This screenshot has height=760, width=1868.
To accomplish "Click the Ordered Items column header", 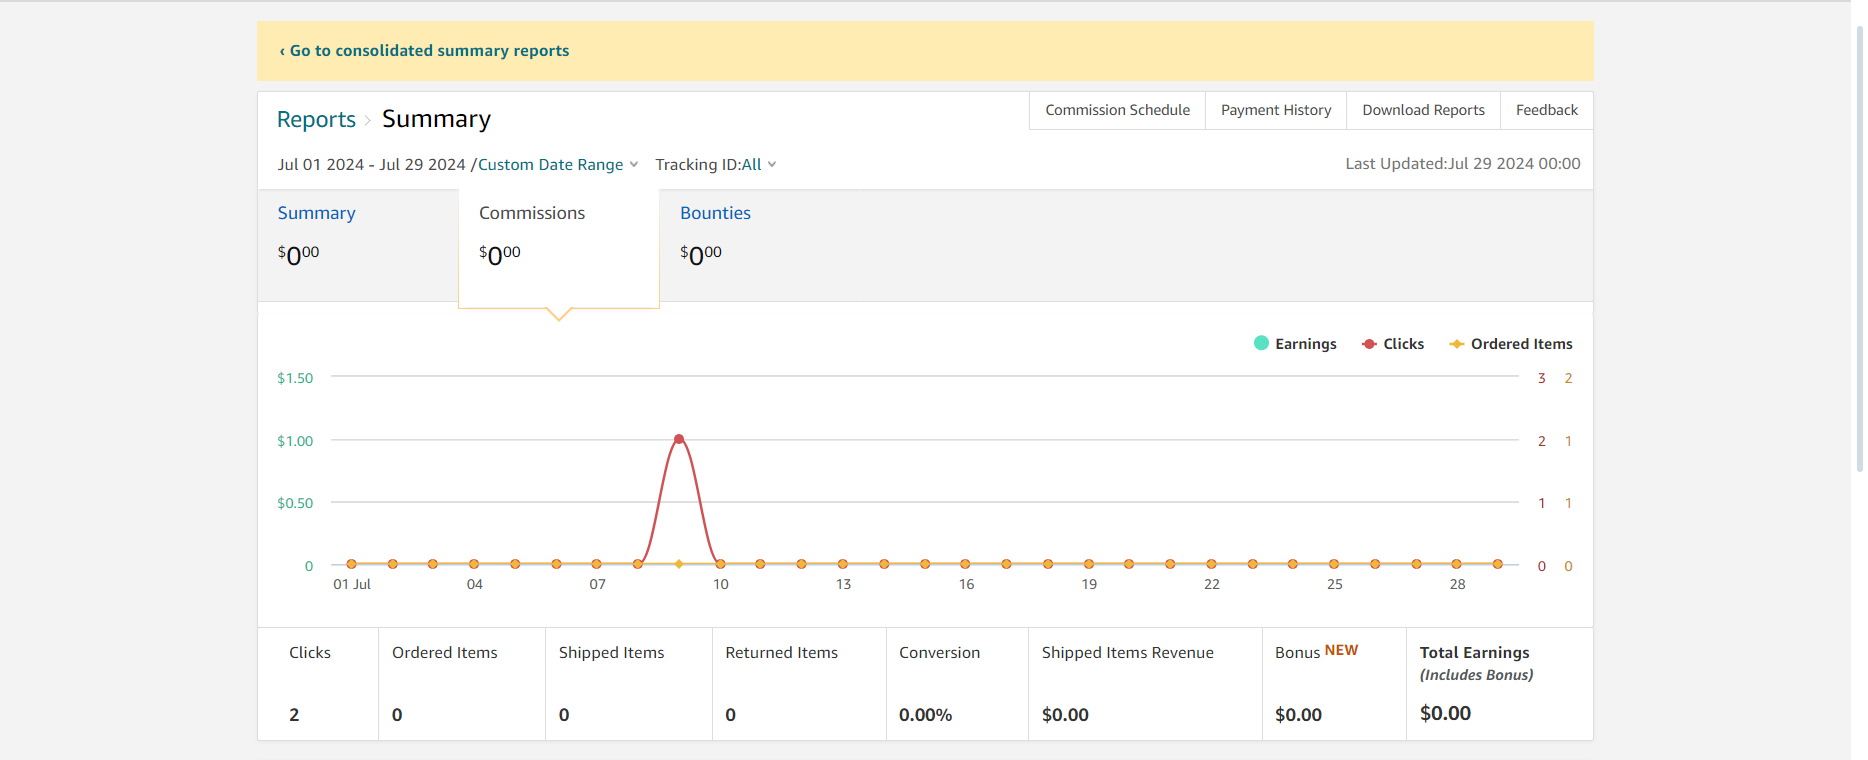I will [x=445, y=652].
